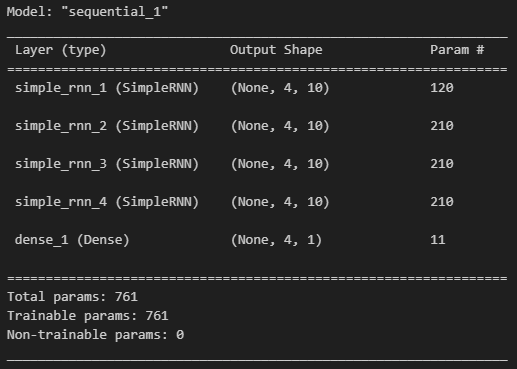Click the param count of simple_rnn_4

click(x=442, y=202)
